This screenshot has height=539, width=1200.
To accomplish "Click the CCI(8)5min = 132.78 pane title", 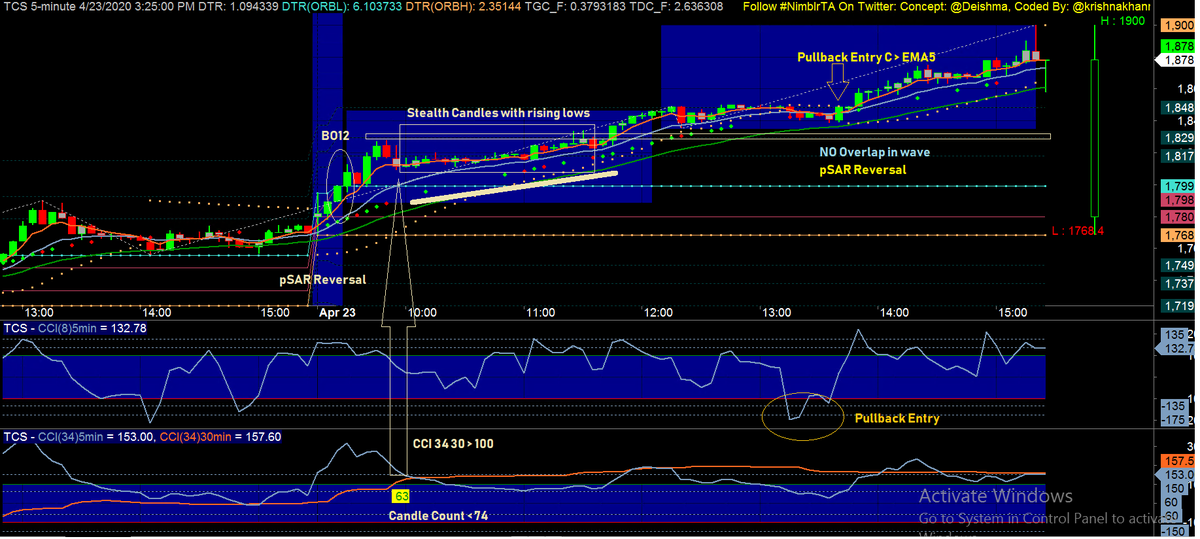I will click(75, 328).
